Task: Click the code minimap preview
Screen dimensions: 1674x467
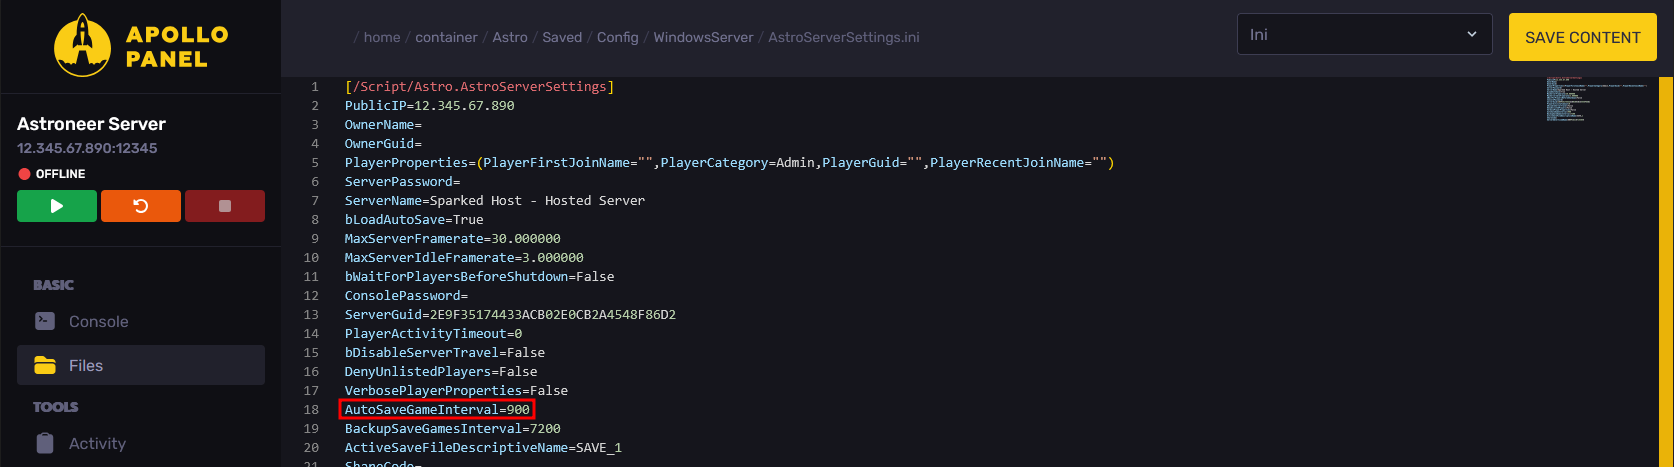Action: (1595, 100)
